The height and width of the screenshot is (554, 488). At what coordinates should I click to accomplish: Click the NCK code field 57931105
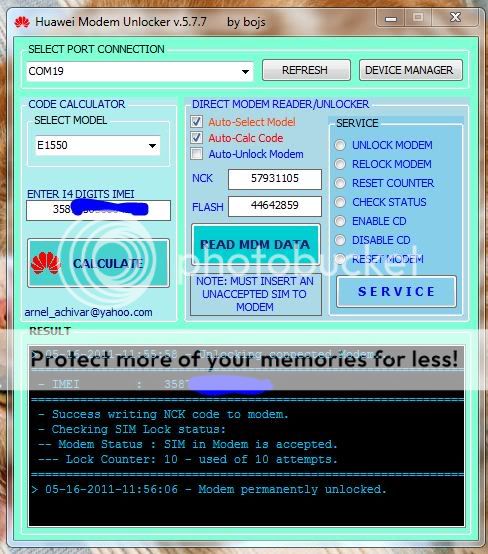click(275, 179)
